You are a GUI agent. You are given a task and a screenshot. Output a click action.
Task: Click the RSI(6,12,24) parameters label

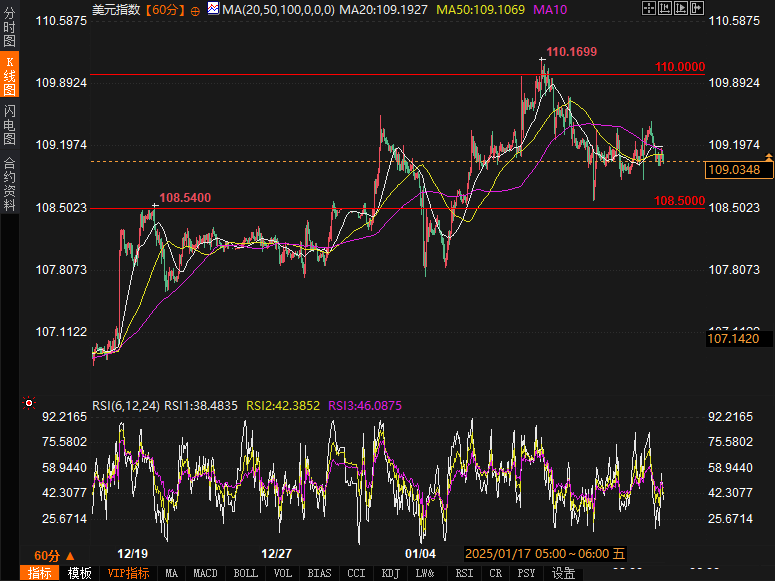(126, 406)
